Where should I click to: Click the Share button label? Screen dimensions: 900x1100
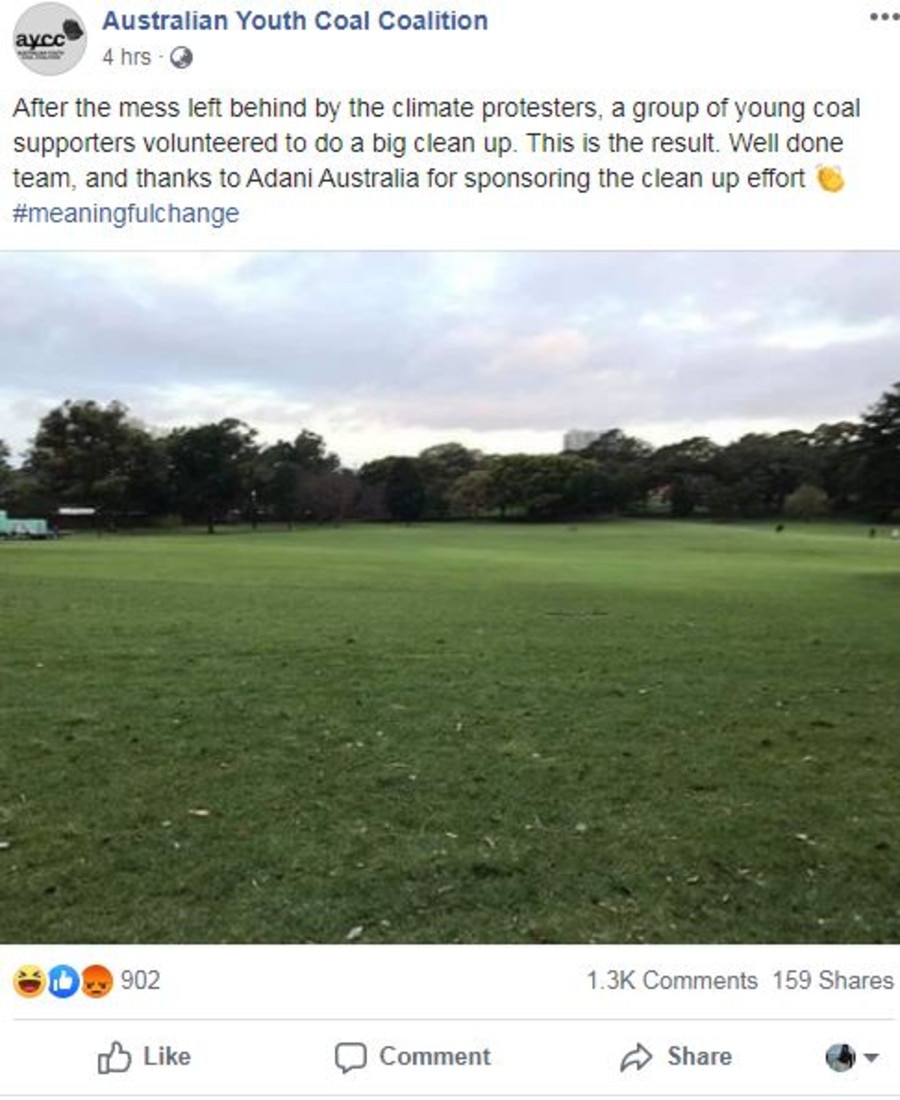tap(699, 1057)
